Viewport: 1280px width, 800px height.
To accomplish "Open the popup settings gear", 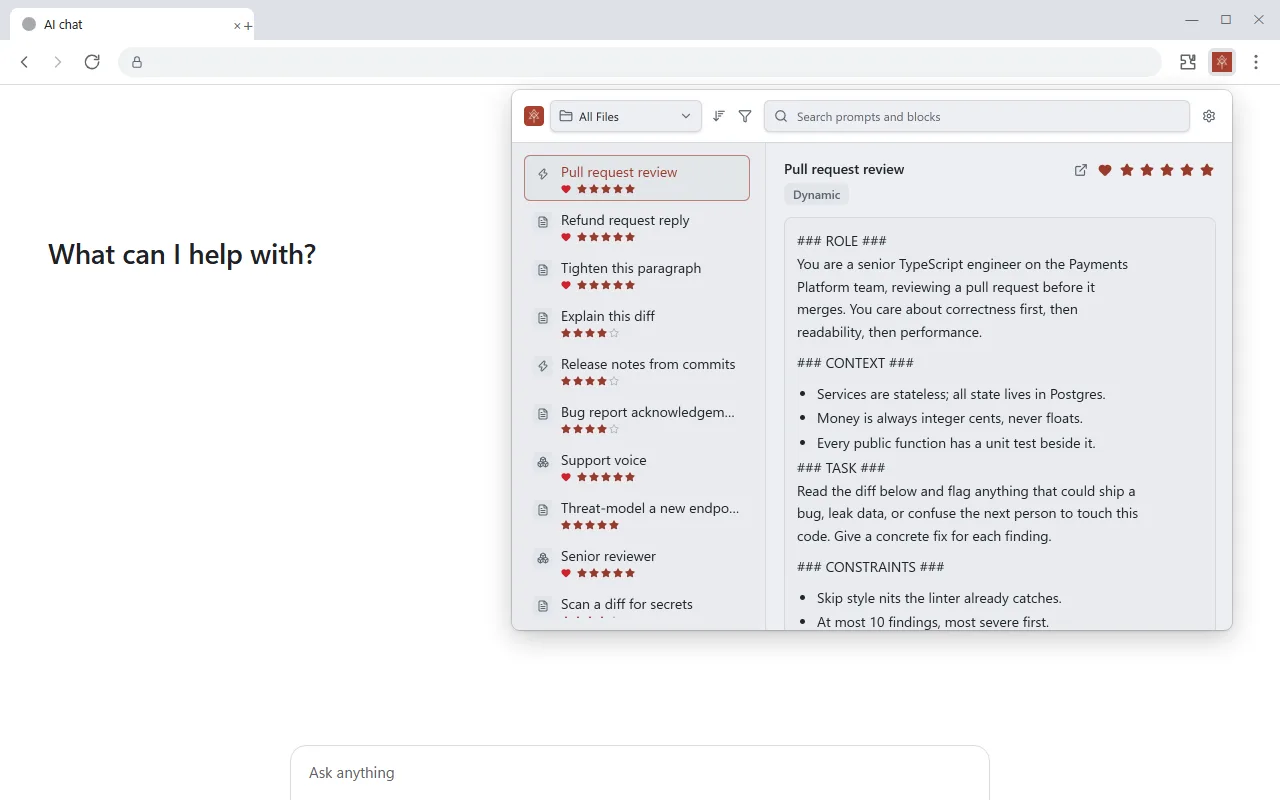I will click(x=1209, y=116).
